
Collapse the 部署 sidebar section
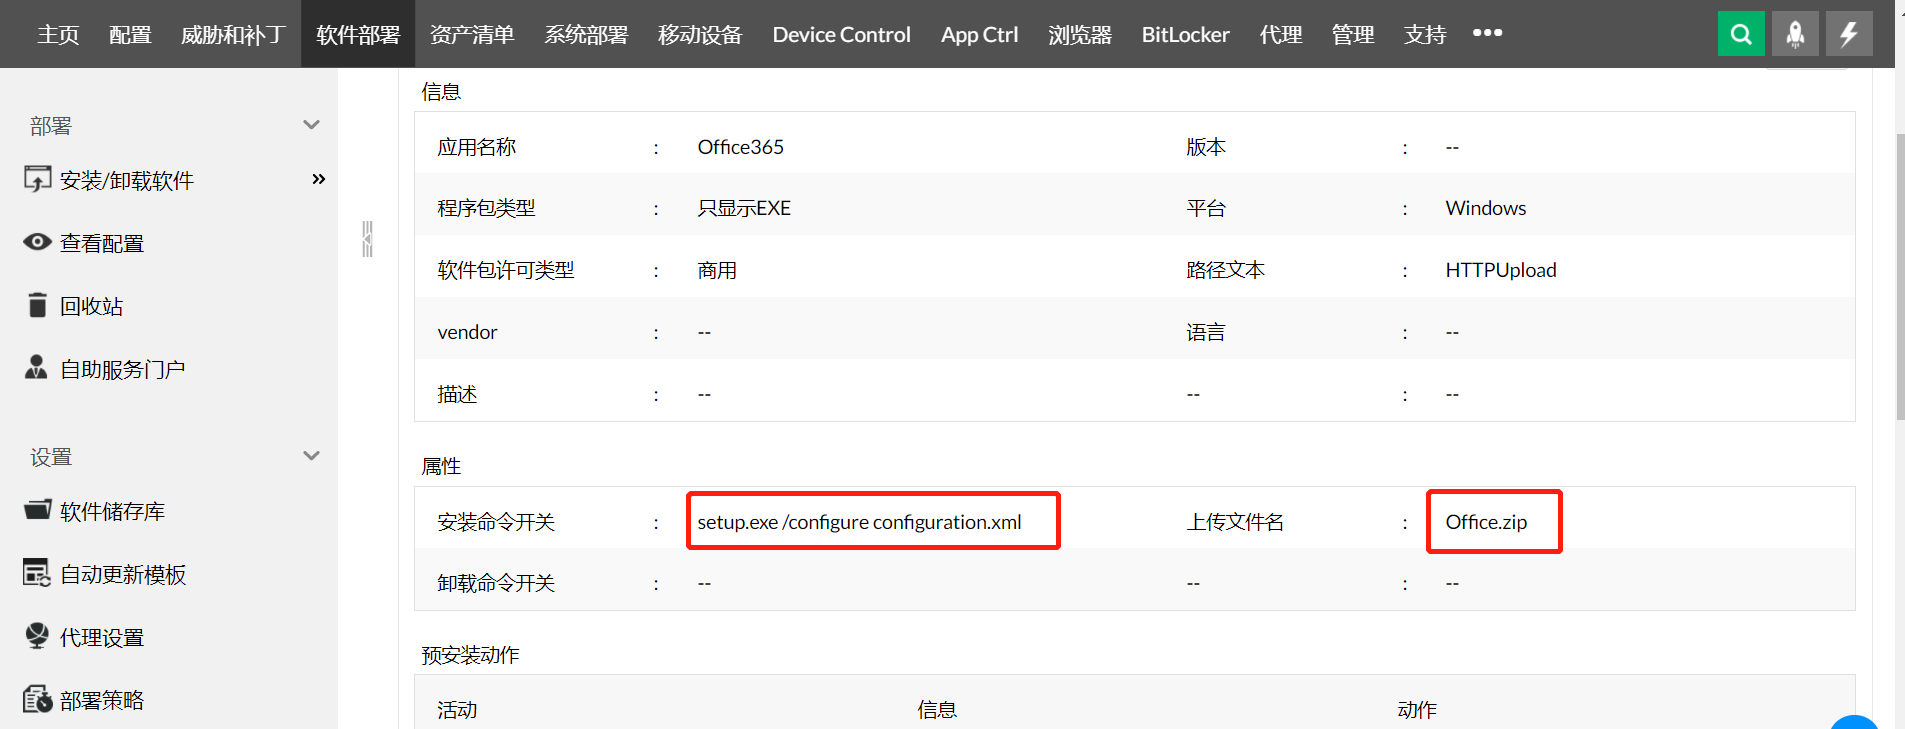311,125
